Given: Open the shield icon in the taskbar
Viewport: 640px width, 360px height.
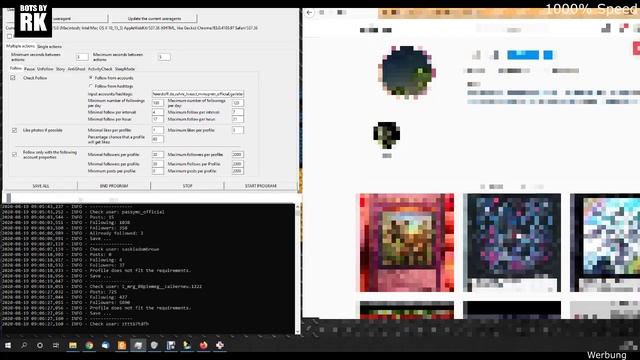Looking at the screenshot, I should 154,345.
